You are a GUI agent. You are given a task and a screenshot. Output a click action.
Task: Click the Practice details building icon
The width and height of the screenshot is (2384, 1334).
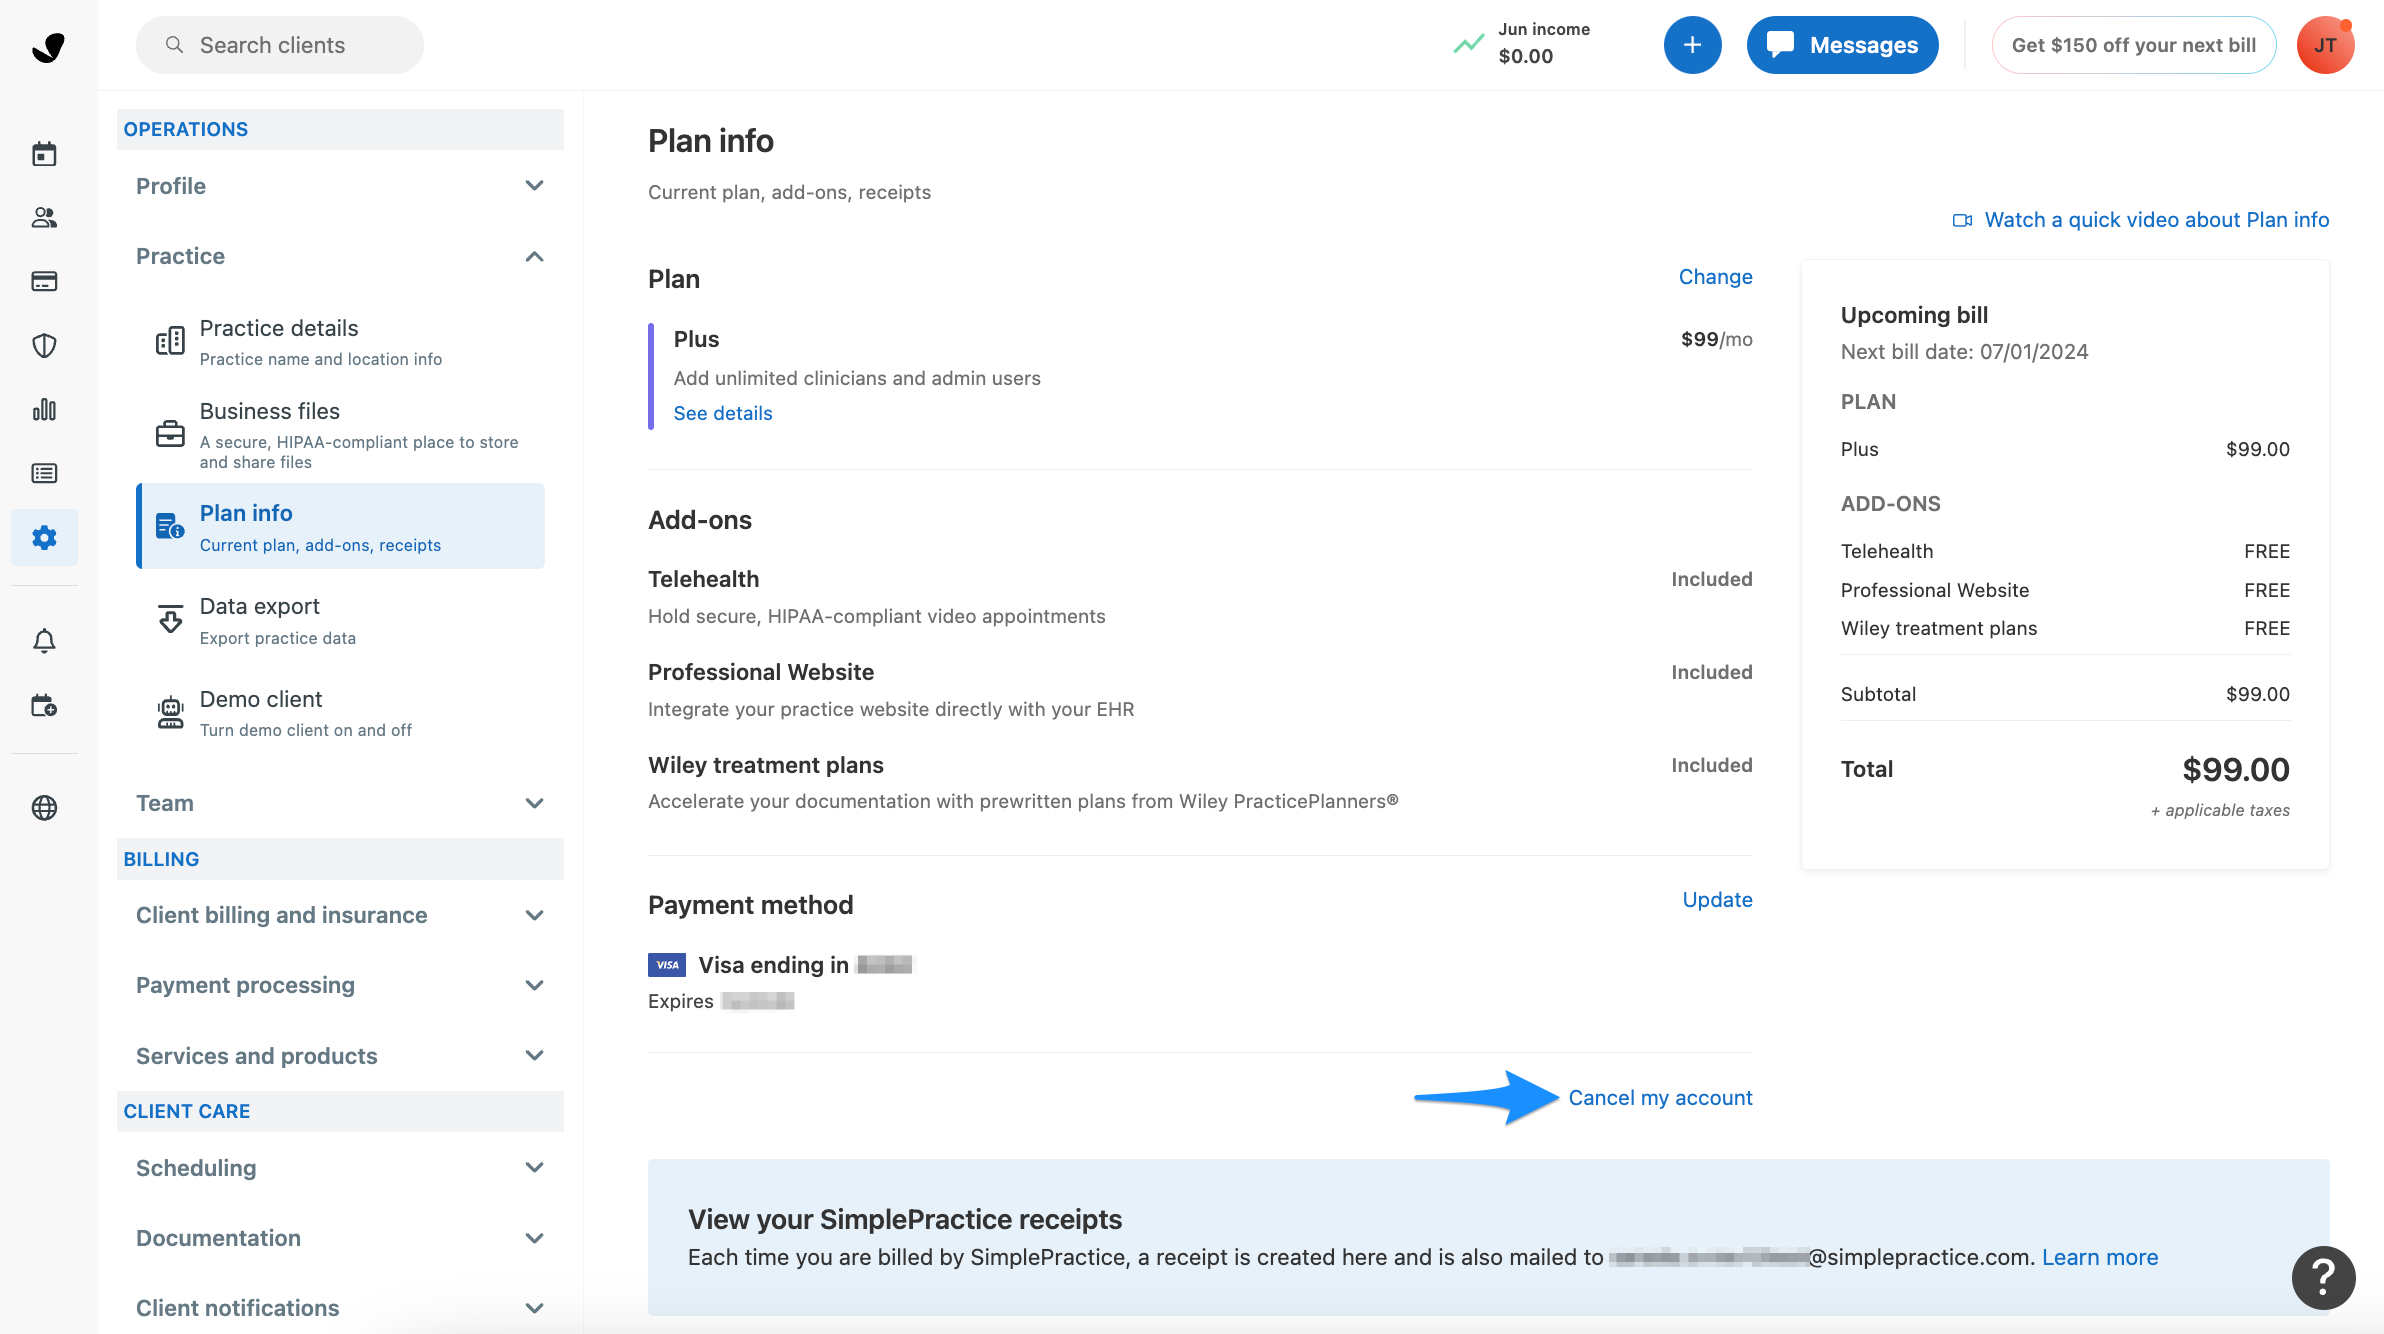coord(170,341)
